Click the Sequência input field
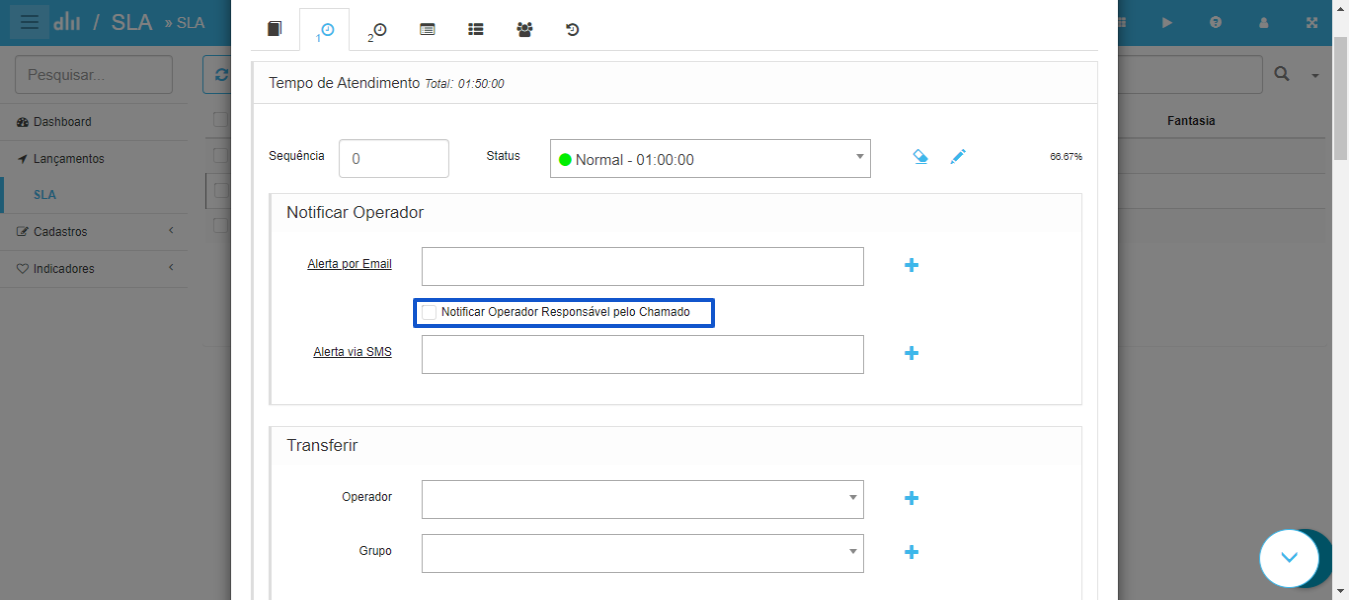 click(x=394, y=159)
